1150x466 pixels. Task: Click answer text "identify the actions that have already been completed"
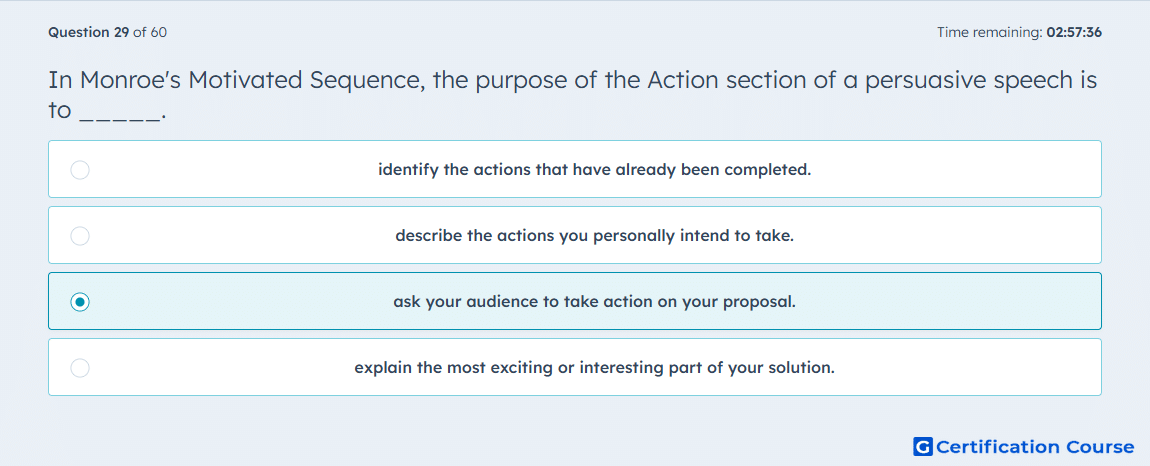tap(595, 170)
